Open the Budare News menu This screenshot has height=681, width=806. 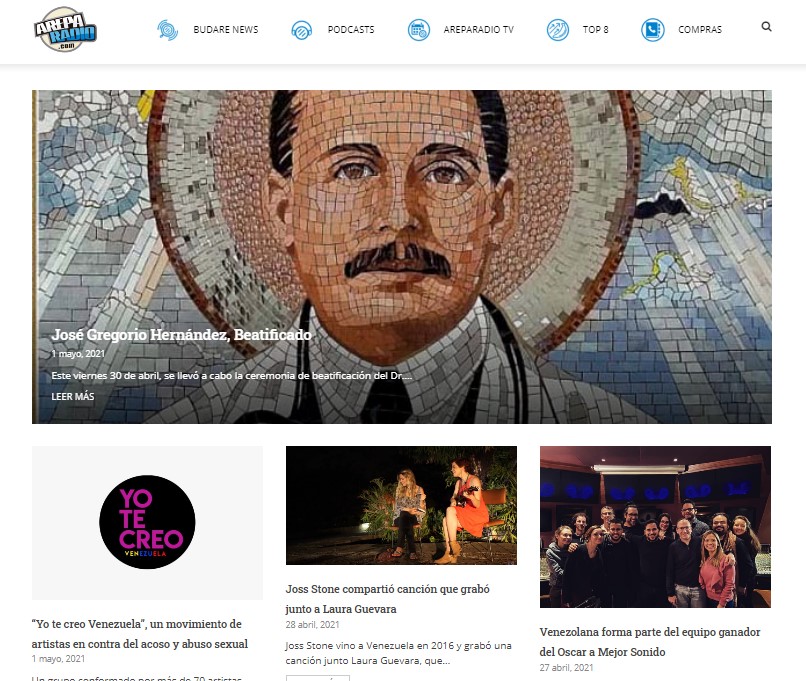226,30
